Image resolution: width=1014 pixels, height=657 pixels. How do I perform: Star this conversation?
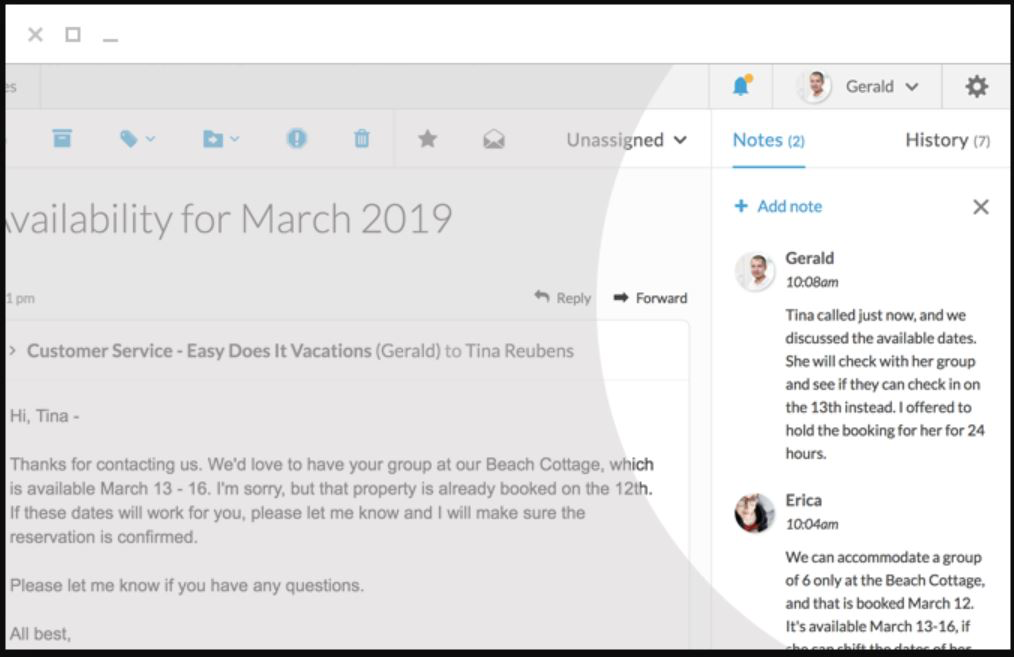(x=427, y=138)
